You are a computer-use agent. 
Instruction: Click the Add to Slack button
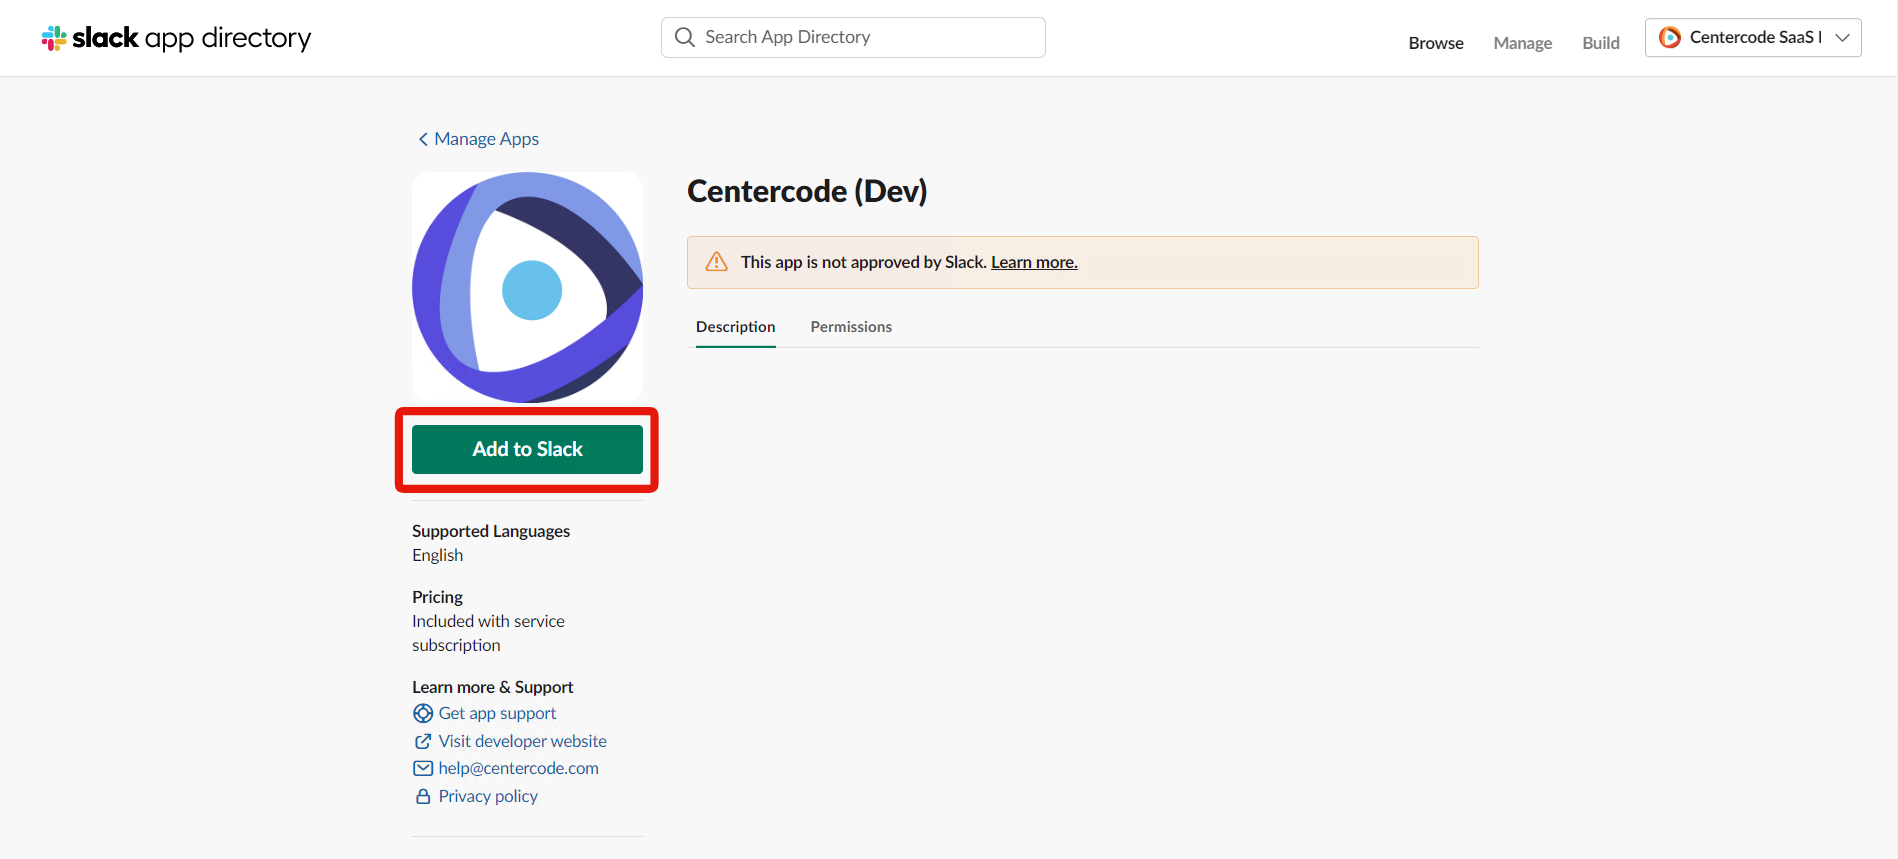coord(527,449)
